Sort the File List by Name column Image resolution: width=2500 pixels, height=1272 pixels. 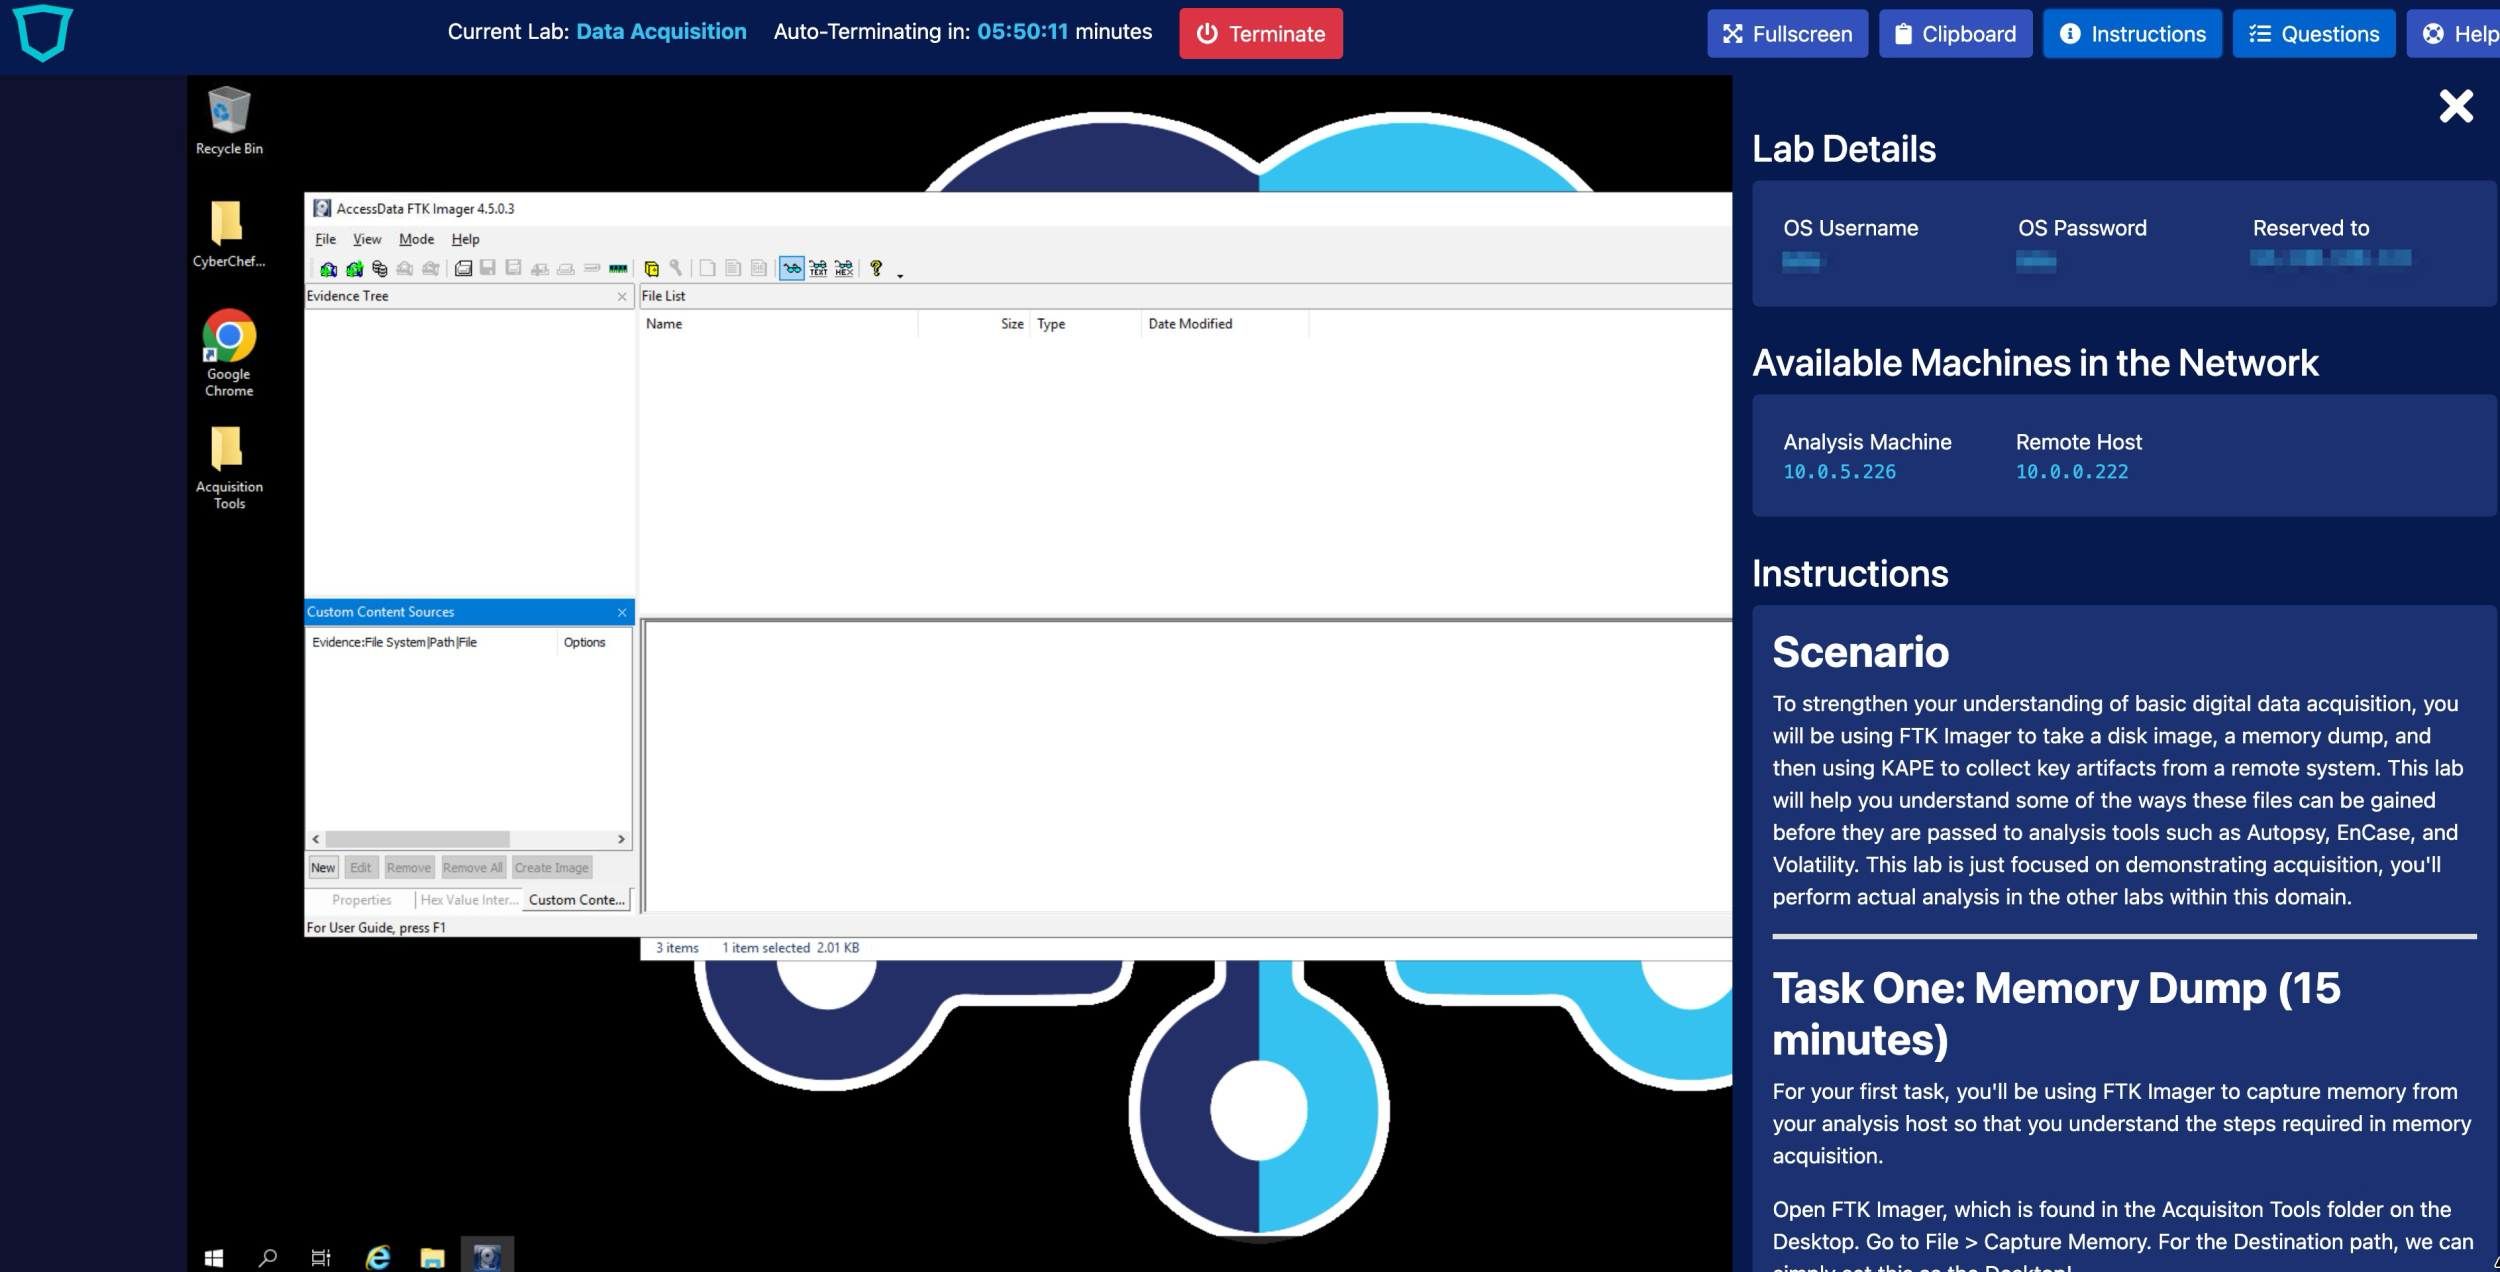click(778, 324)
